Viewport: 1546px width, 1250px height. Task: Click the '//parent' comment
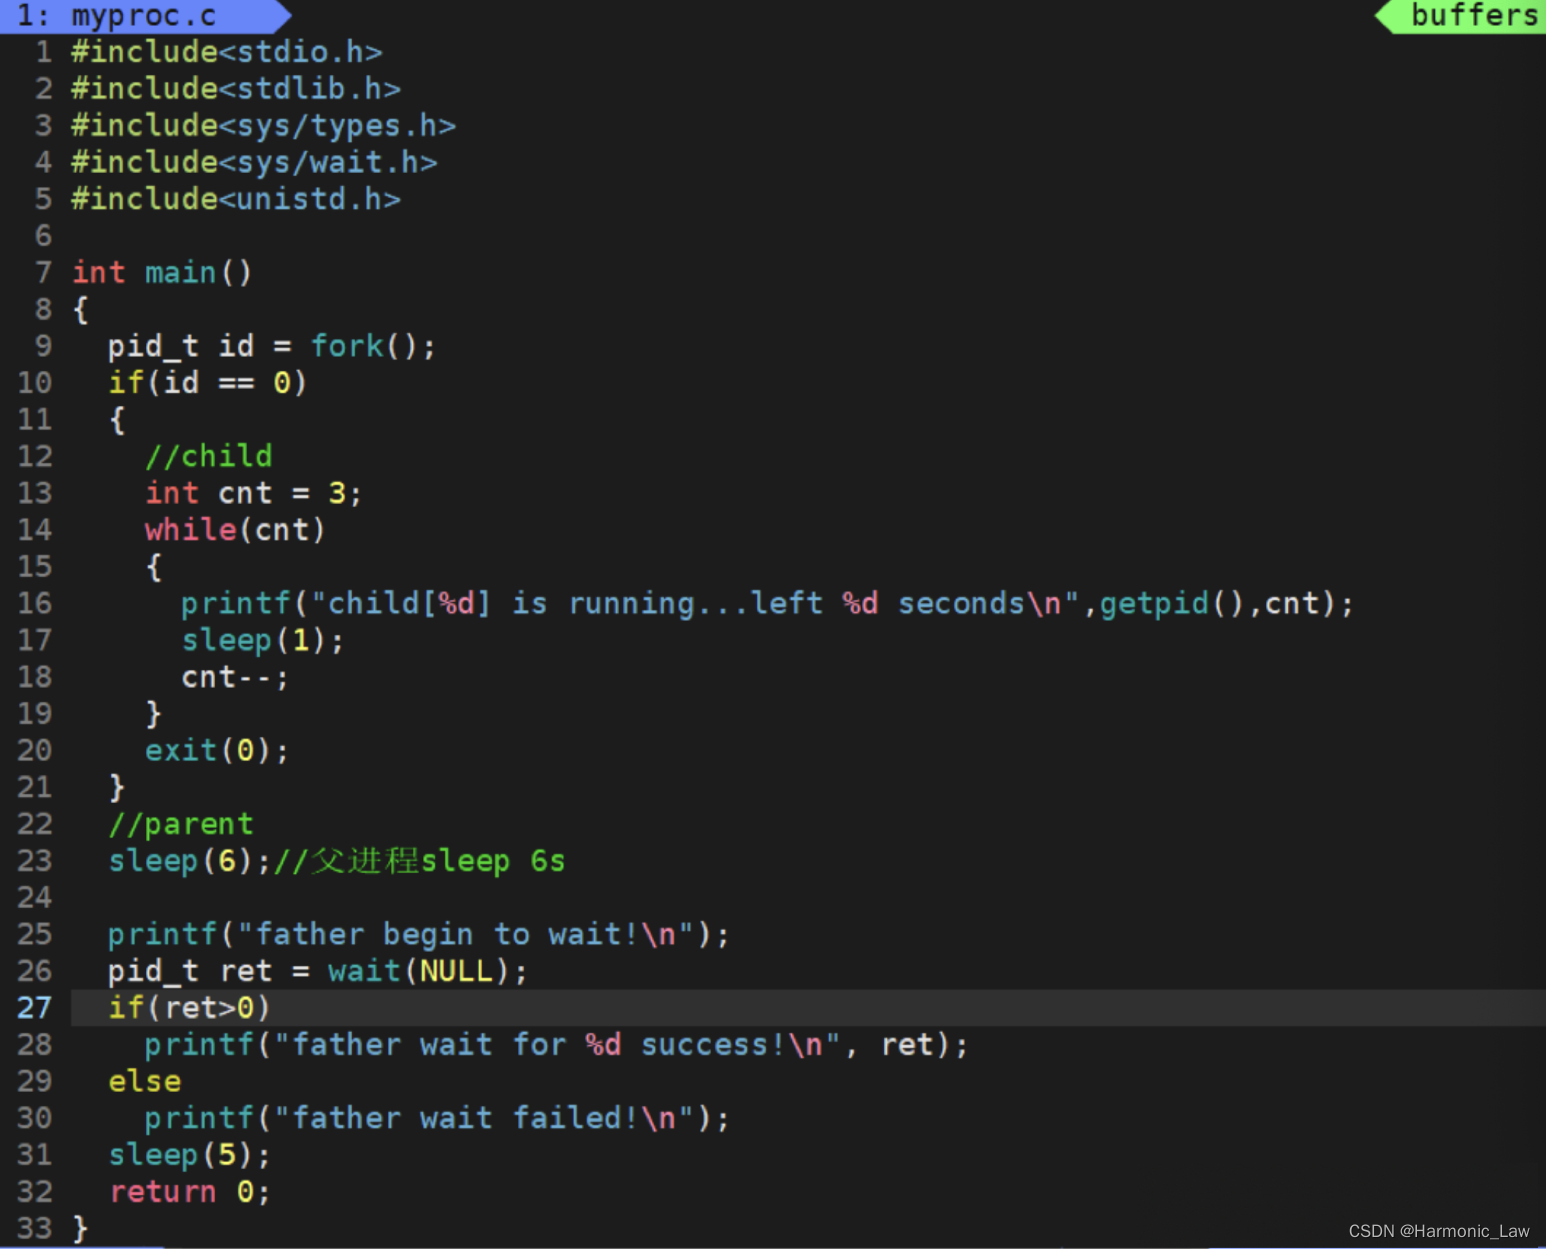[181, 825]
